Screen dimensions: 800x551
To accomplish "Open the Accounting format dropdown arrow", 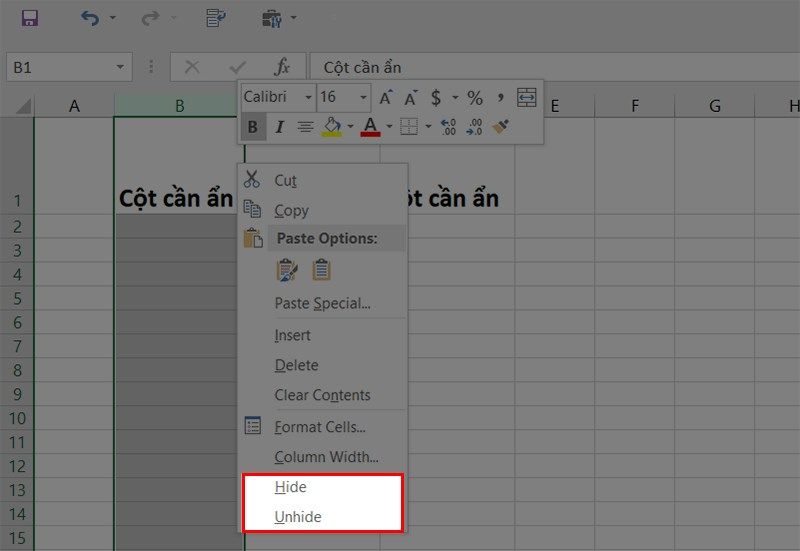I will pos(455,97).
